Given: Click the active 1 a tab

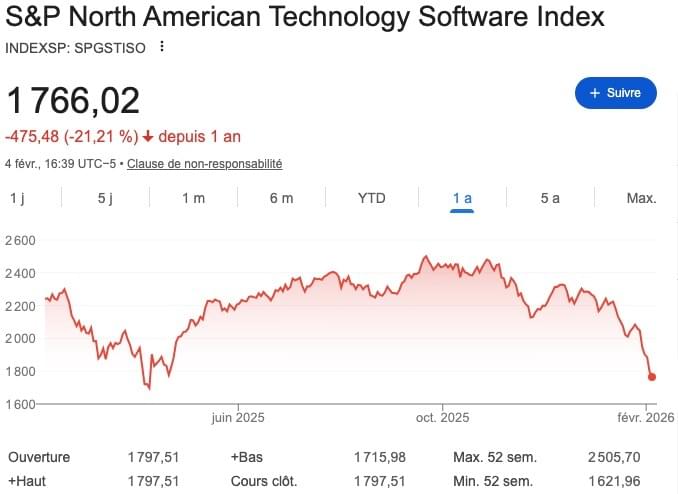Looking at the screenshot, I should (461, 198).
